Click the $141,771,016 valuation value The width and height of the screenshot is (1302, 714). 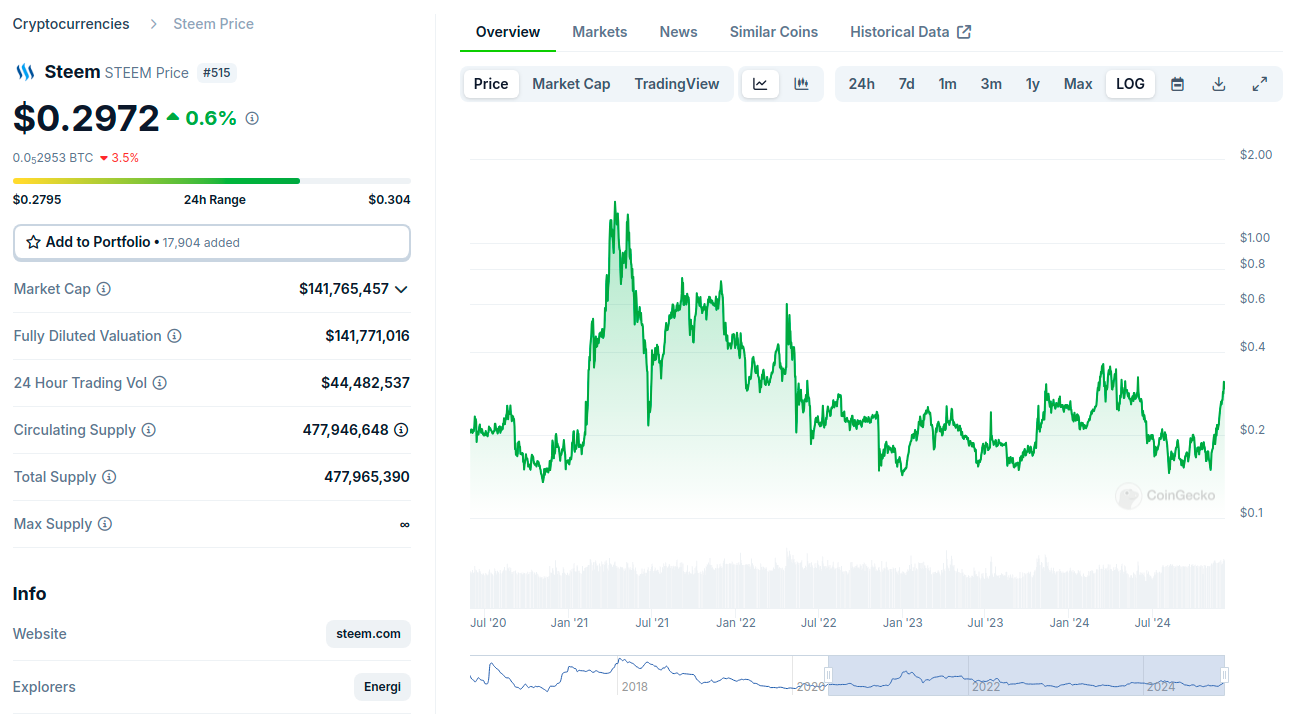click(x=368, y=336)
